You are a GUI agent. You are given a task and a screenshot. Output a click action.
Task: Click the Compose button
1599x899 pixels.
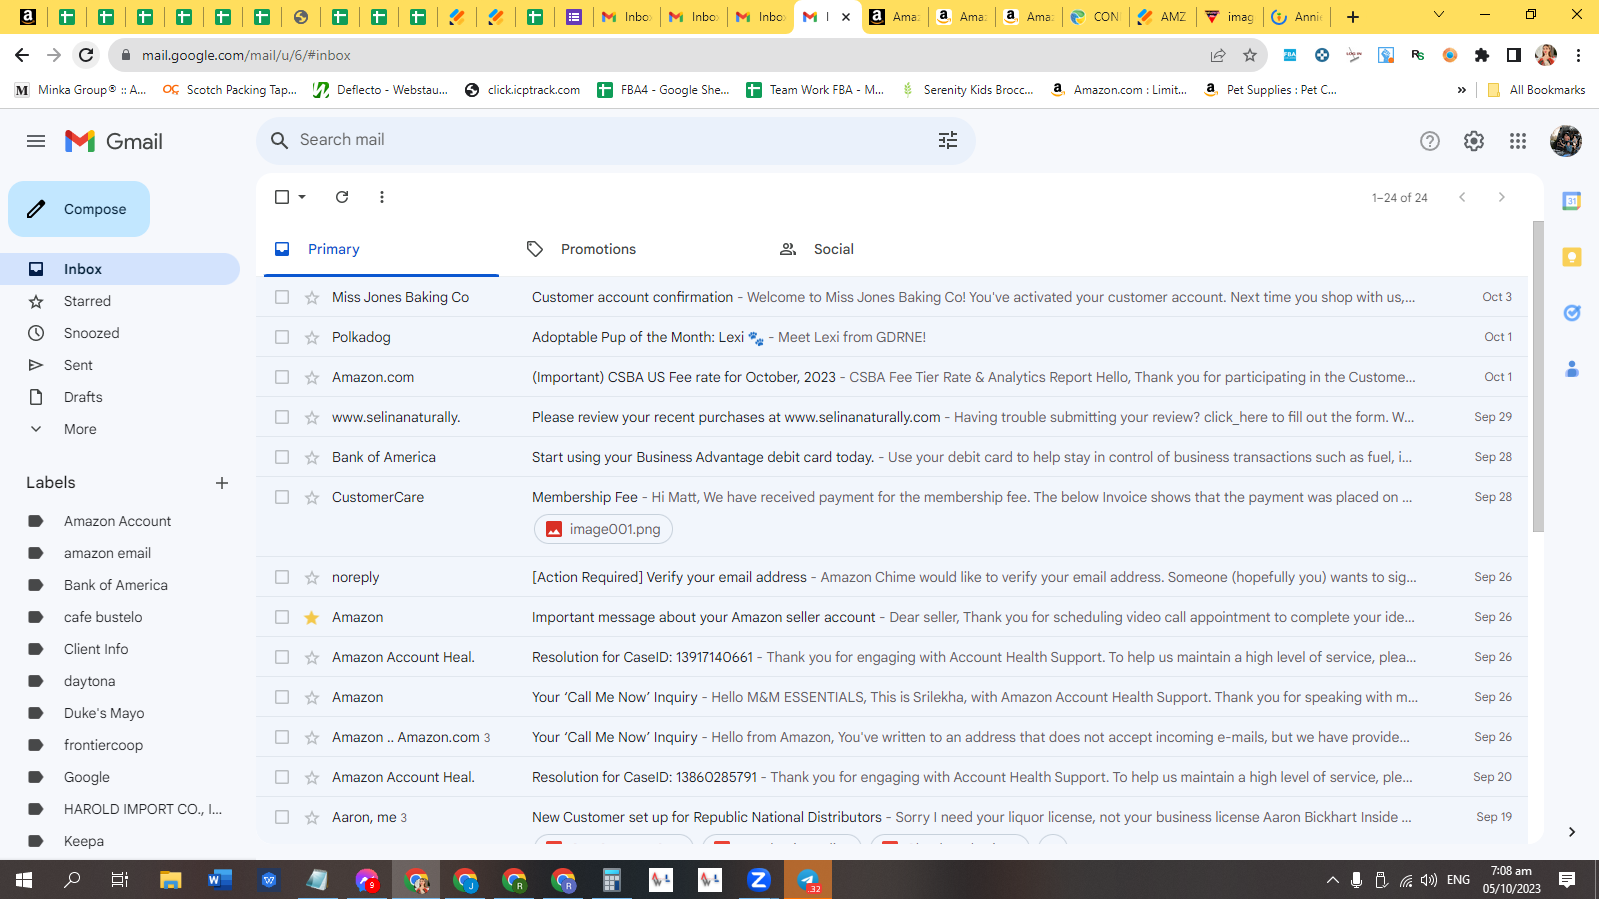pyautogui.click(x=79, y=209)
